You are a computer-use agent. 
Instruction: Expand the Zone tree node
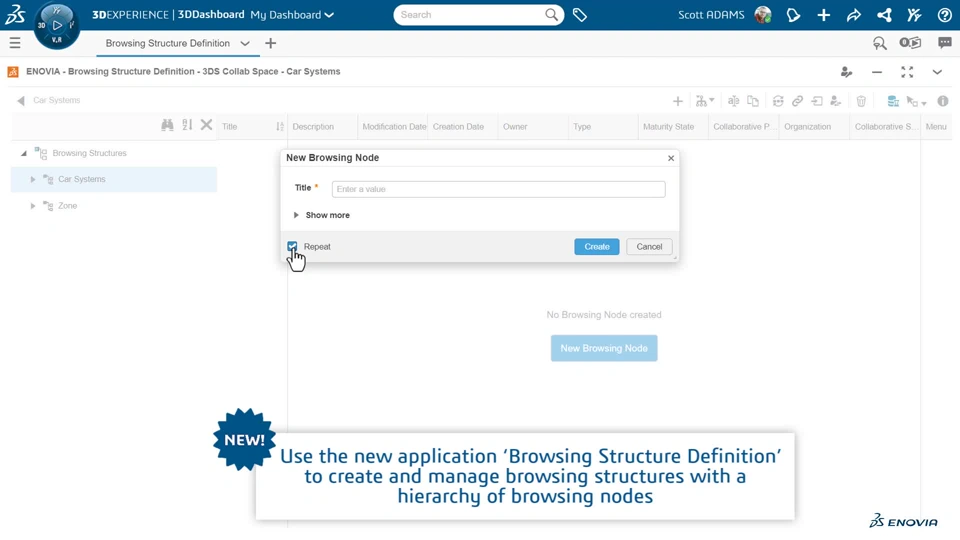click(32, 206)
